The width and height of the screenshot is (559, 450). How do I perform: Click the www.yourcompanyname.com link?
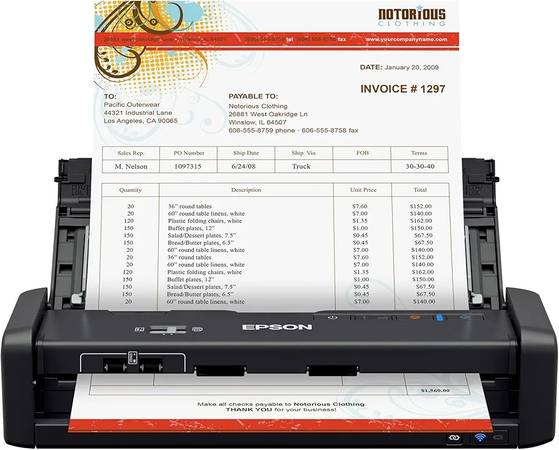[406, 39]
